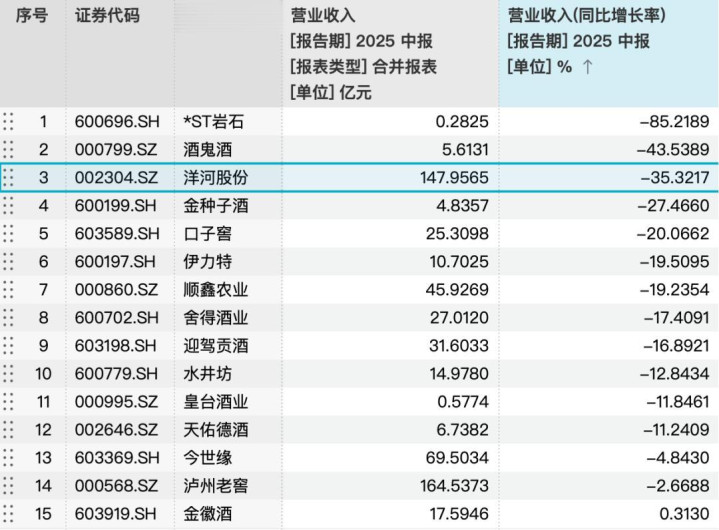Click the drag handle of 天佑德酒 row

coord(8,430)
